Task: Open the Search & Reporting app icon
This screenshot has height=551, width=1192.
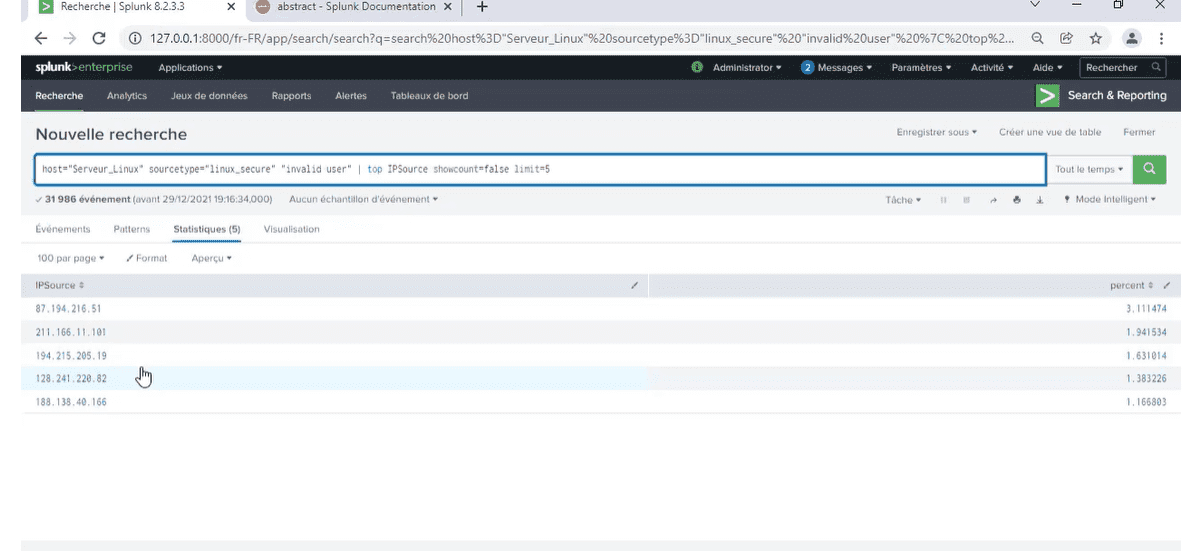Action: [1047, 96]
